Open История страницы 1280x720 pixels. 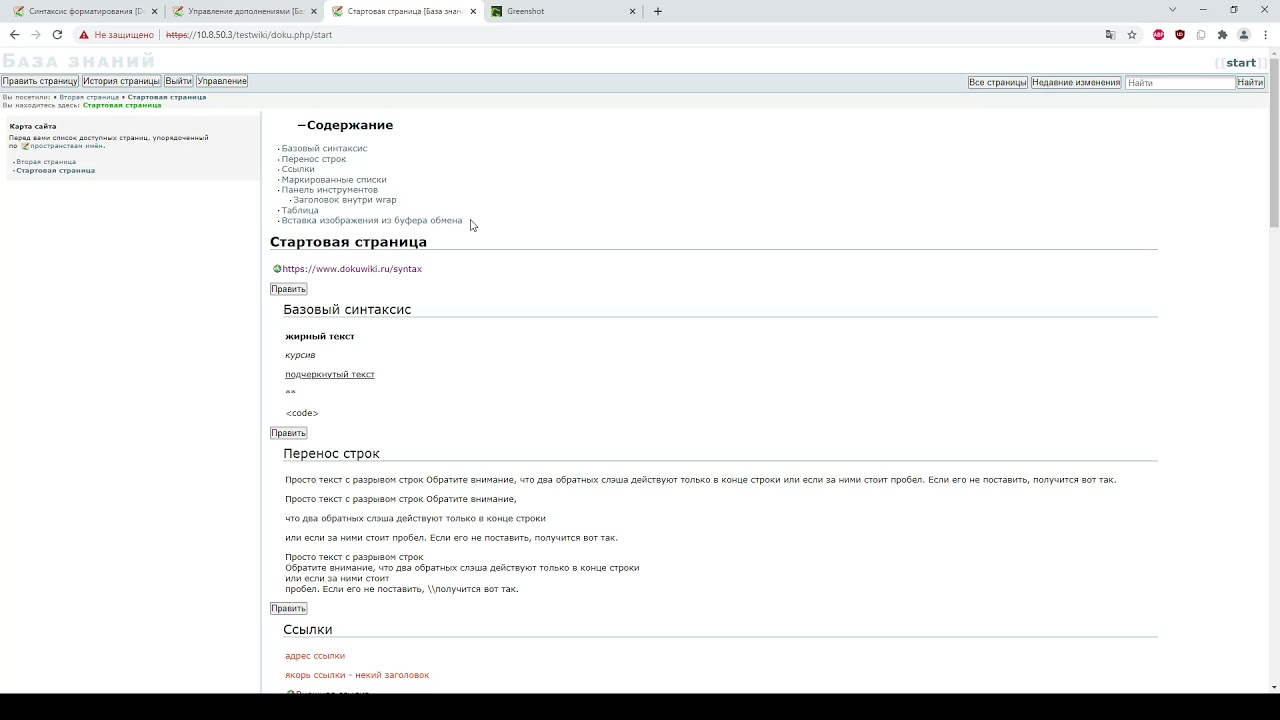(x=121, y=81)
